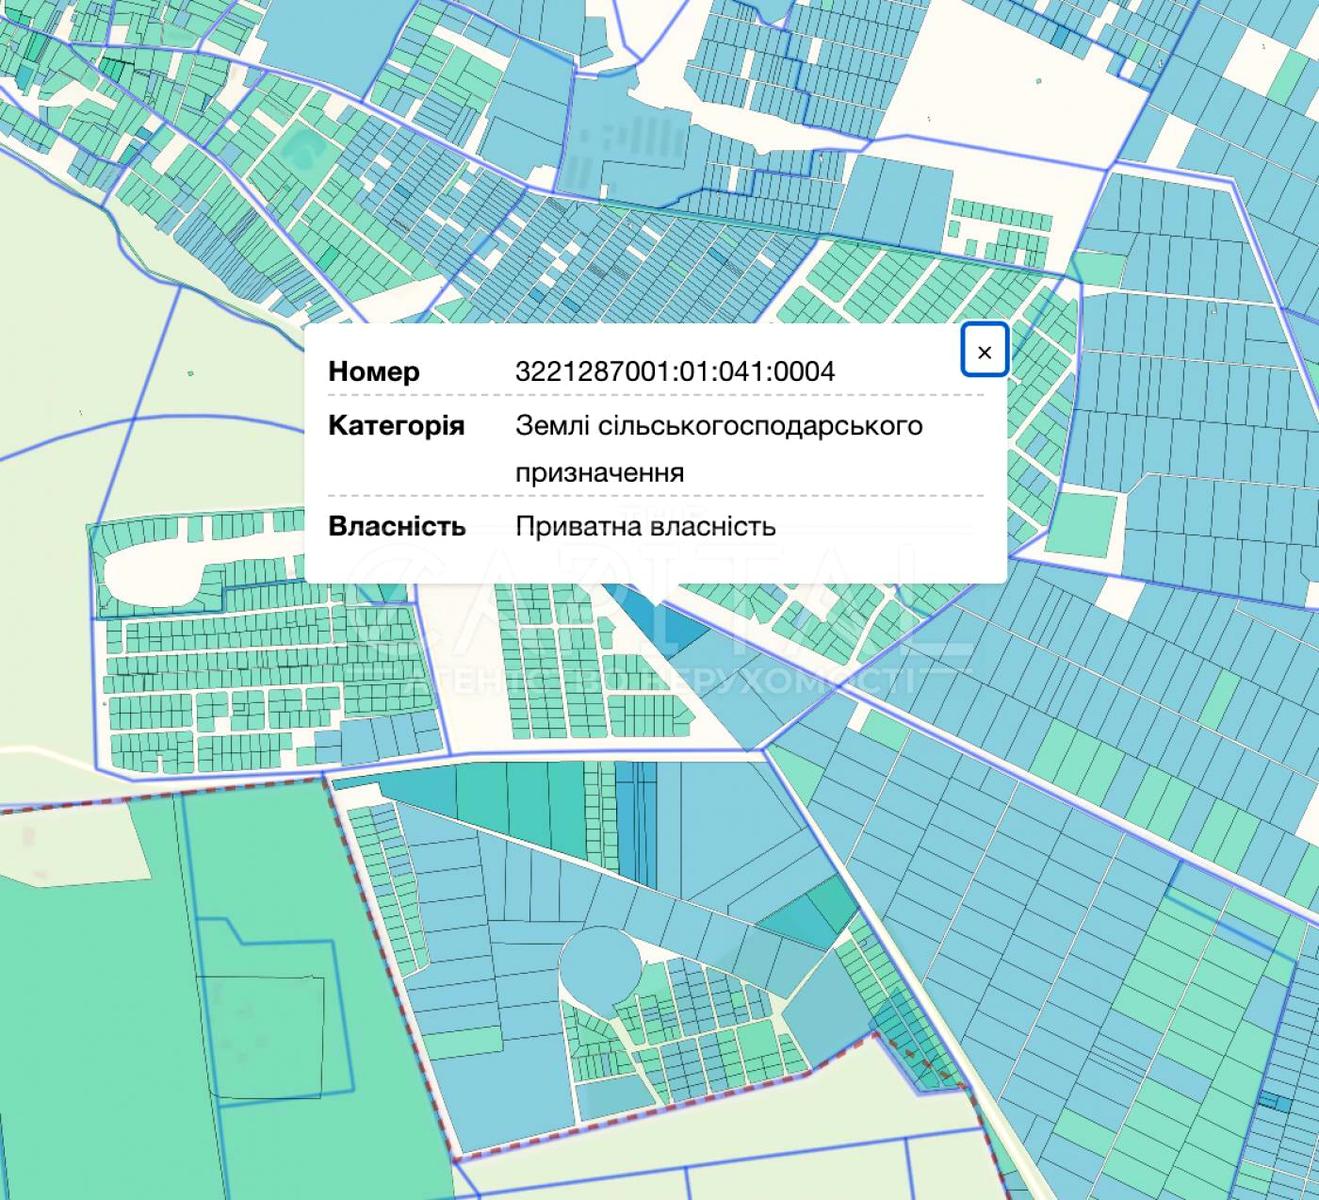
Task: Click the 'Власність' field label
Action: click(397, 526)
